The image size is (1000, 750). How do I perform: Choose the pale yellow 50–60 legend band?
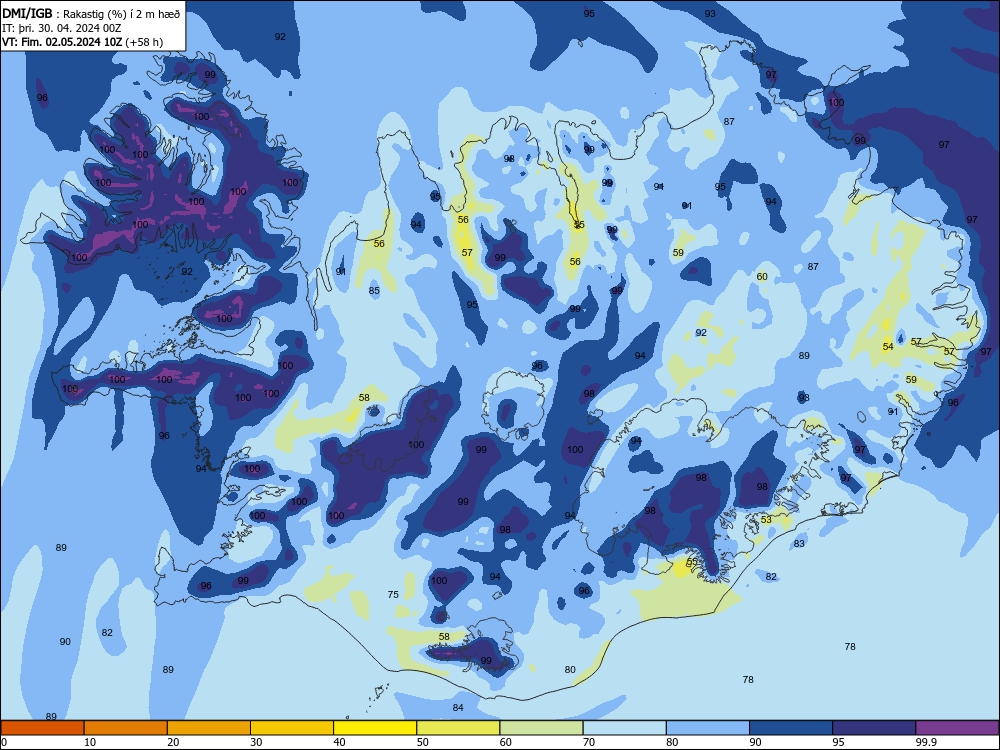[x=458, y=728]
